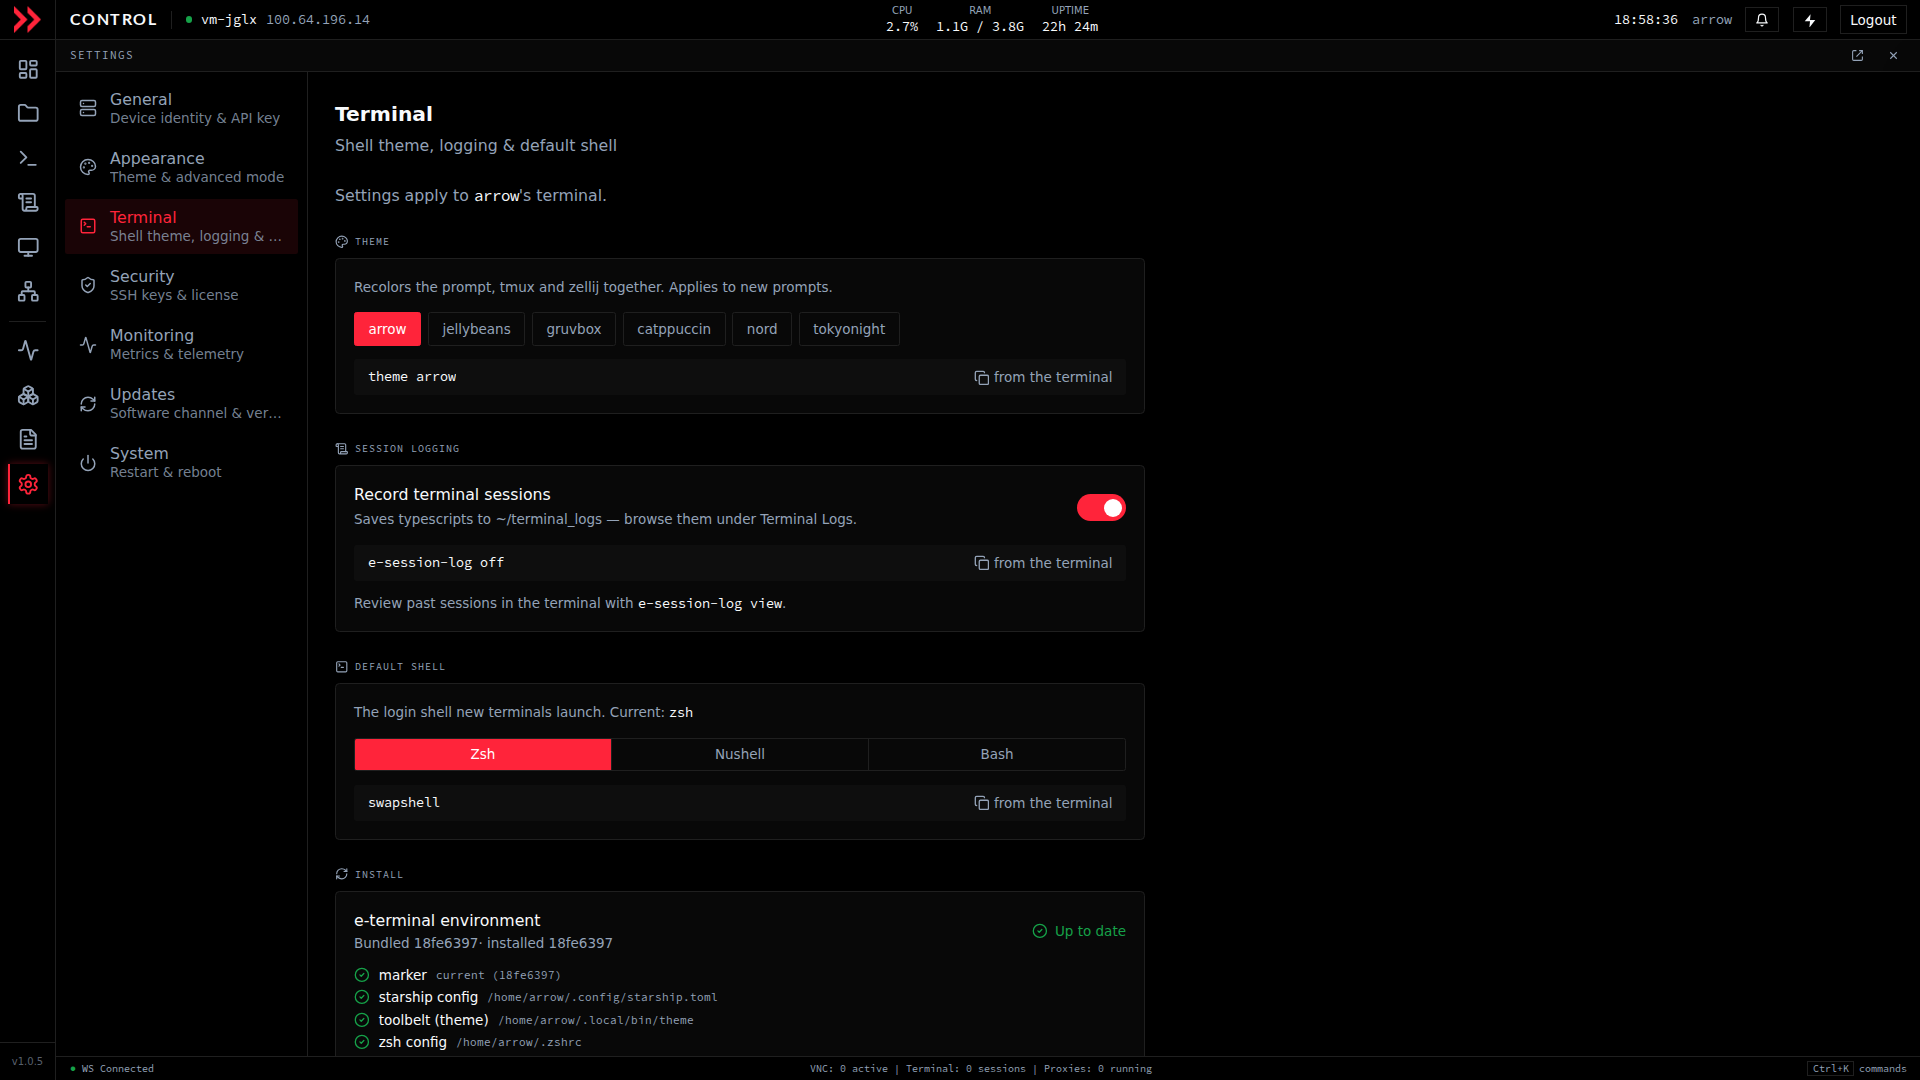This screenshot has height=1080, width=1920.
Task: Select the catppuccin theme
Action: point(674,329)
